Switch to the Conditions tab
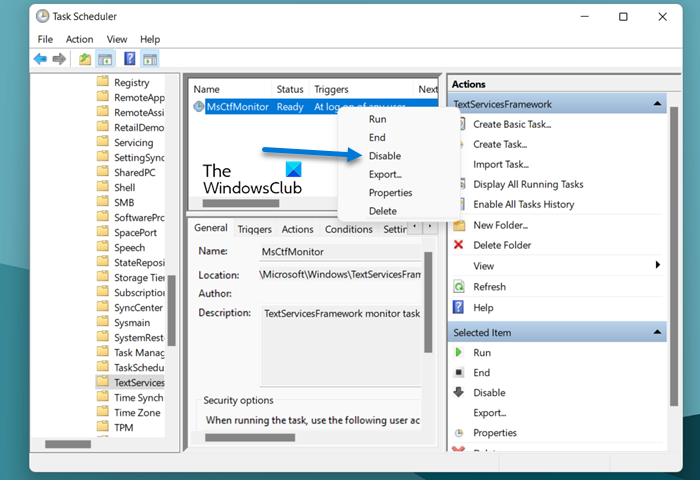The image size is (700, 480). (x=349, y=229)
